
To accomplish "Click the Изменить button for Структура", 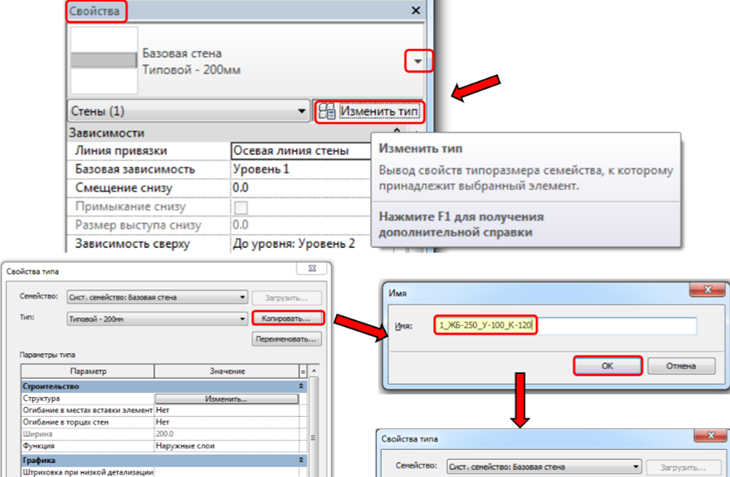I will (226, 399).
